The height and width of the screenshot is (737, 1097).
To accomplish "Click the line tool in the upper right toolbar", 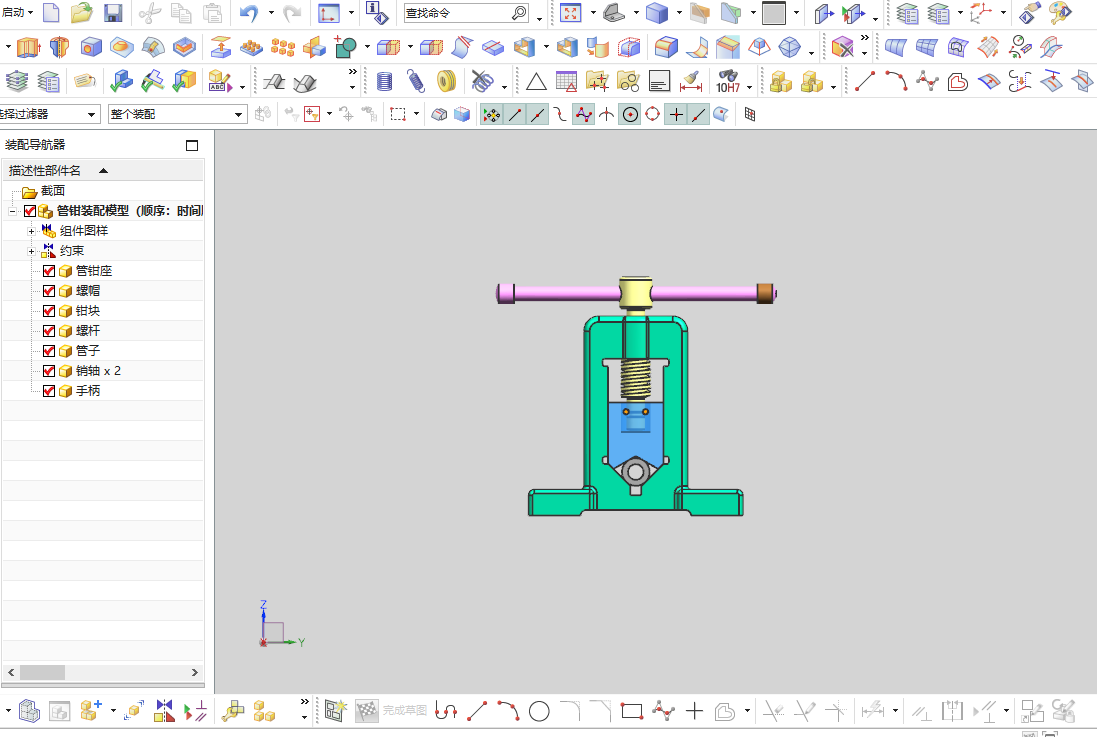I will [x=865, y=81].
